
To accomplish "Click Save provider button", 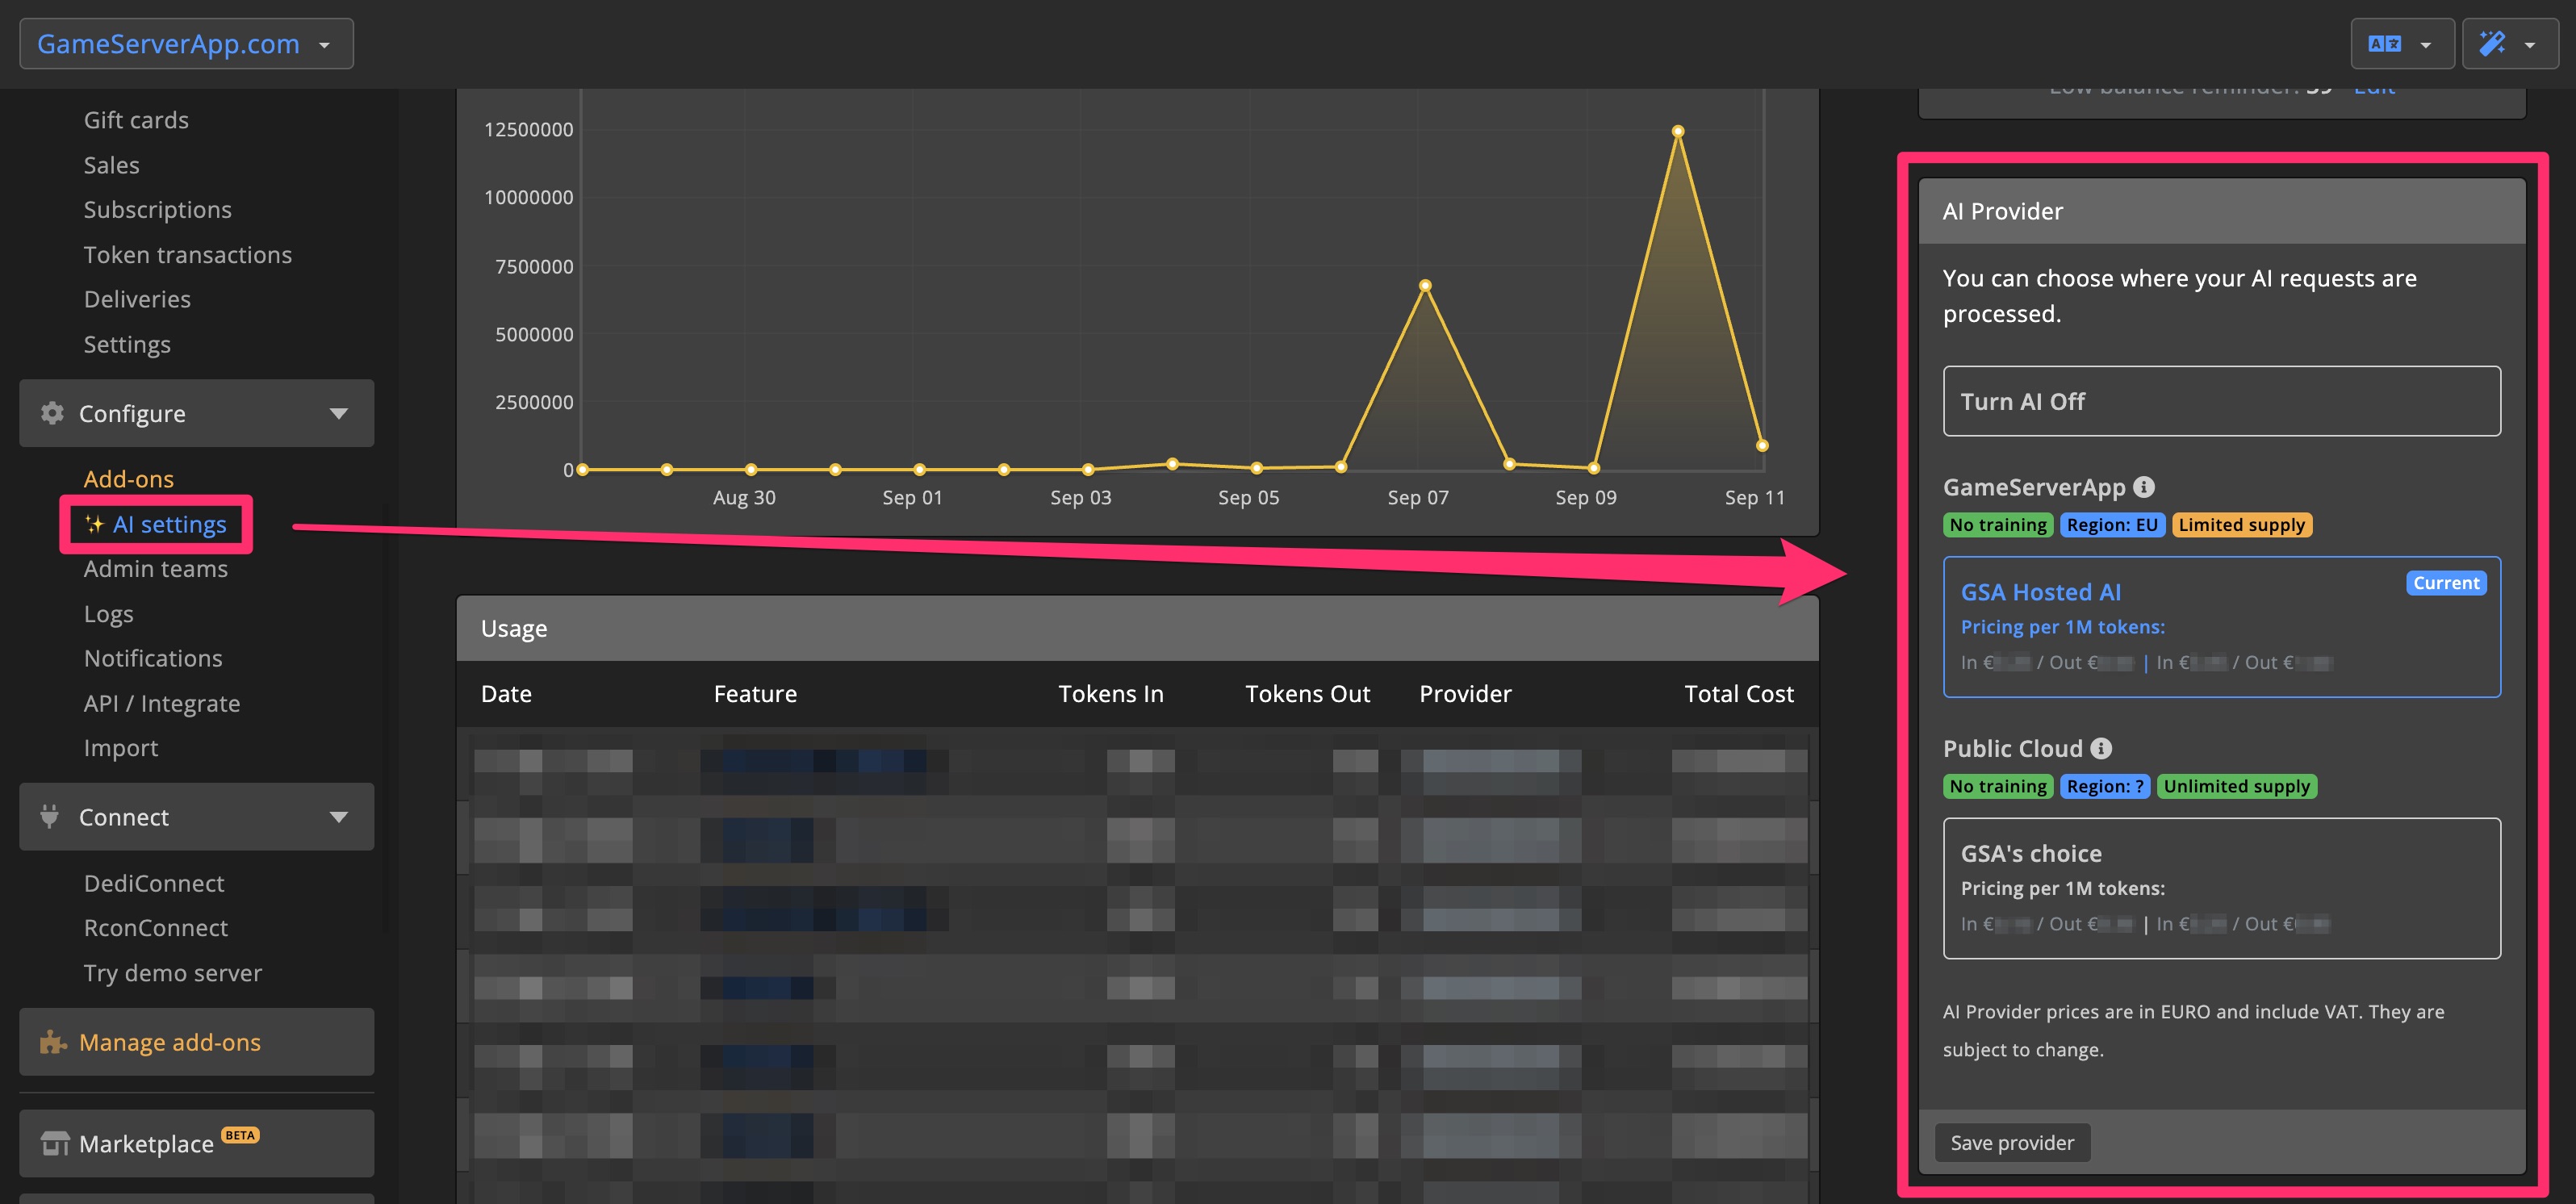I will 2012,1143.
